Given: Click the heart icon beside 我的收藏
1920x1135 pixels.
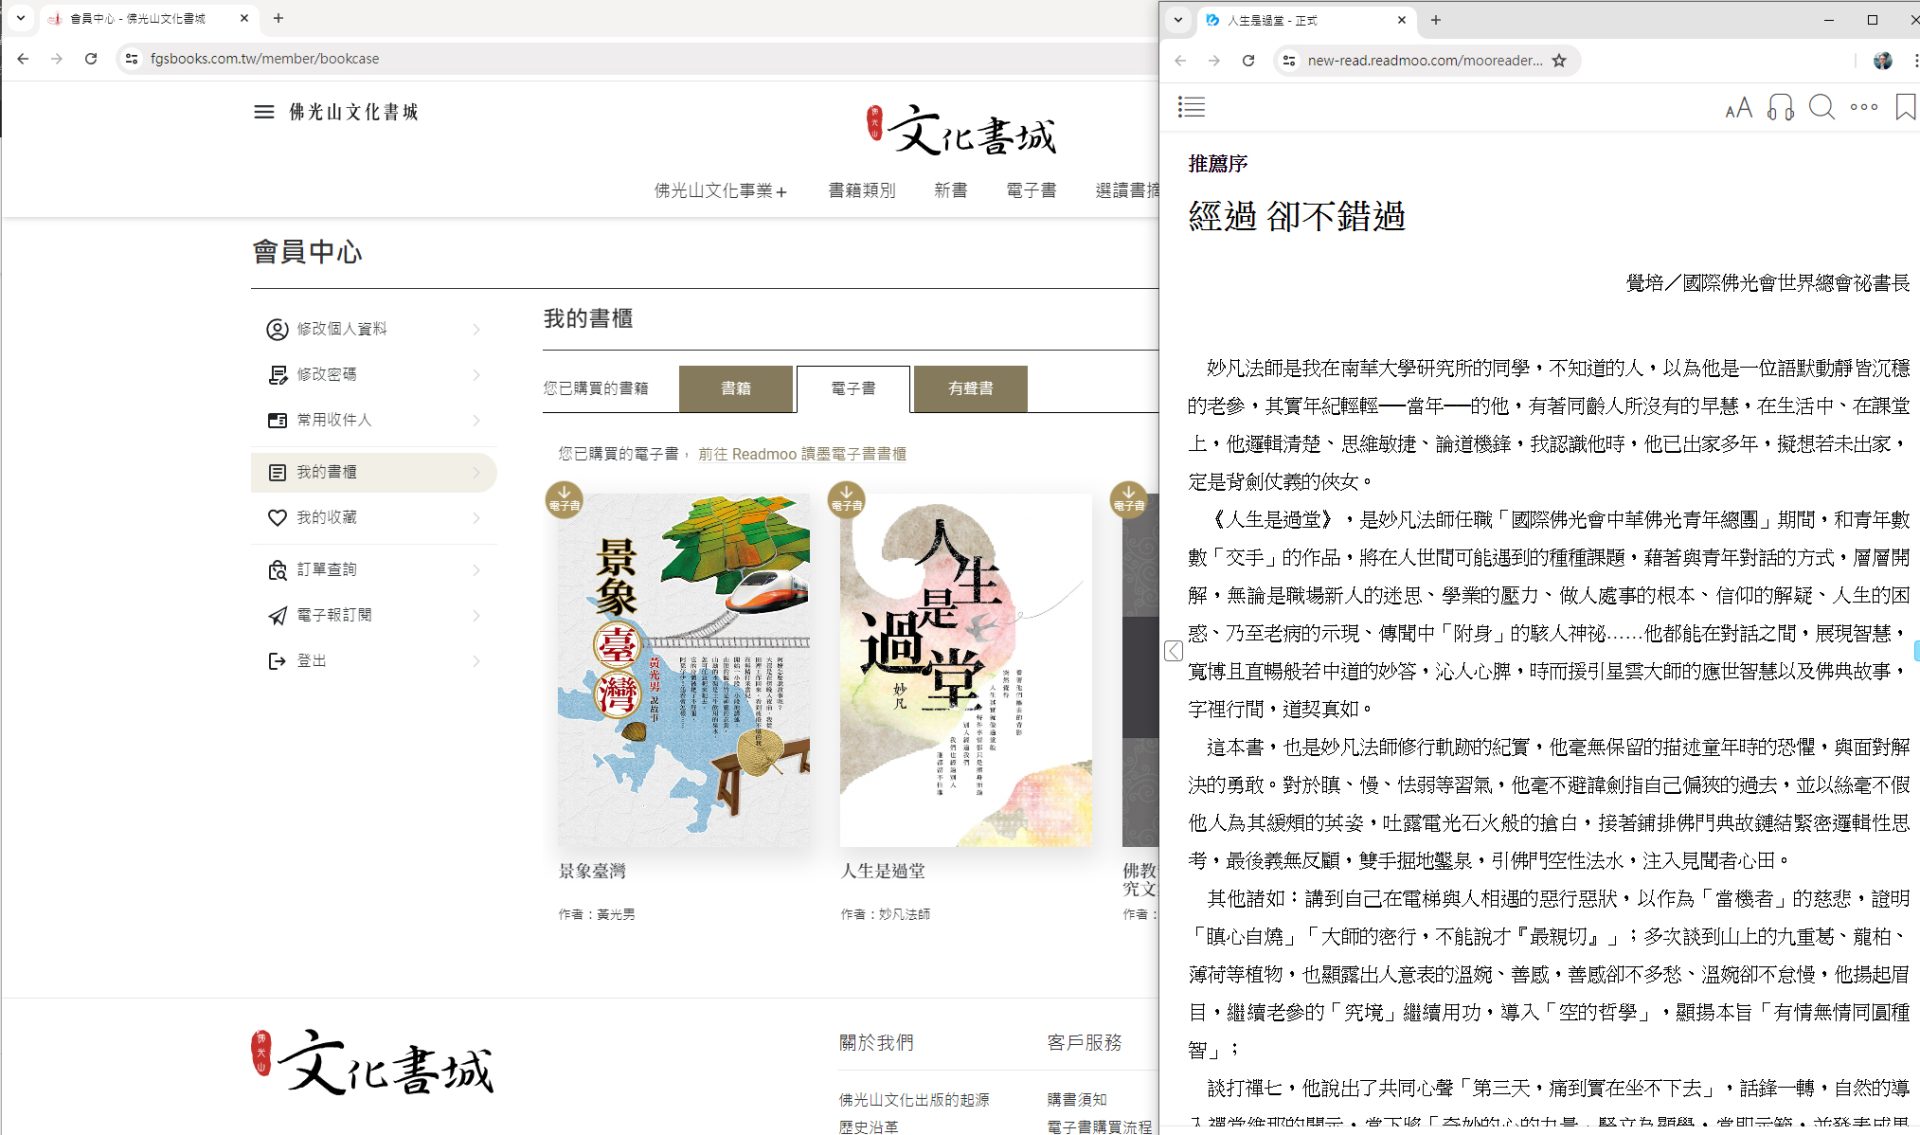Looking at the screenshot, I should [277, 518].
